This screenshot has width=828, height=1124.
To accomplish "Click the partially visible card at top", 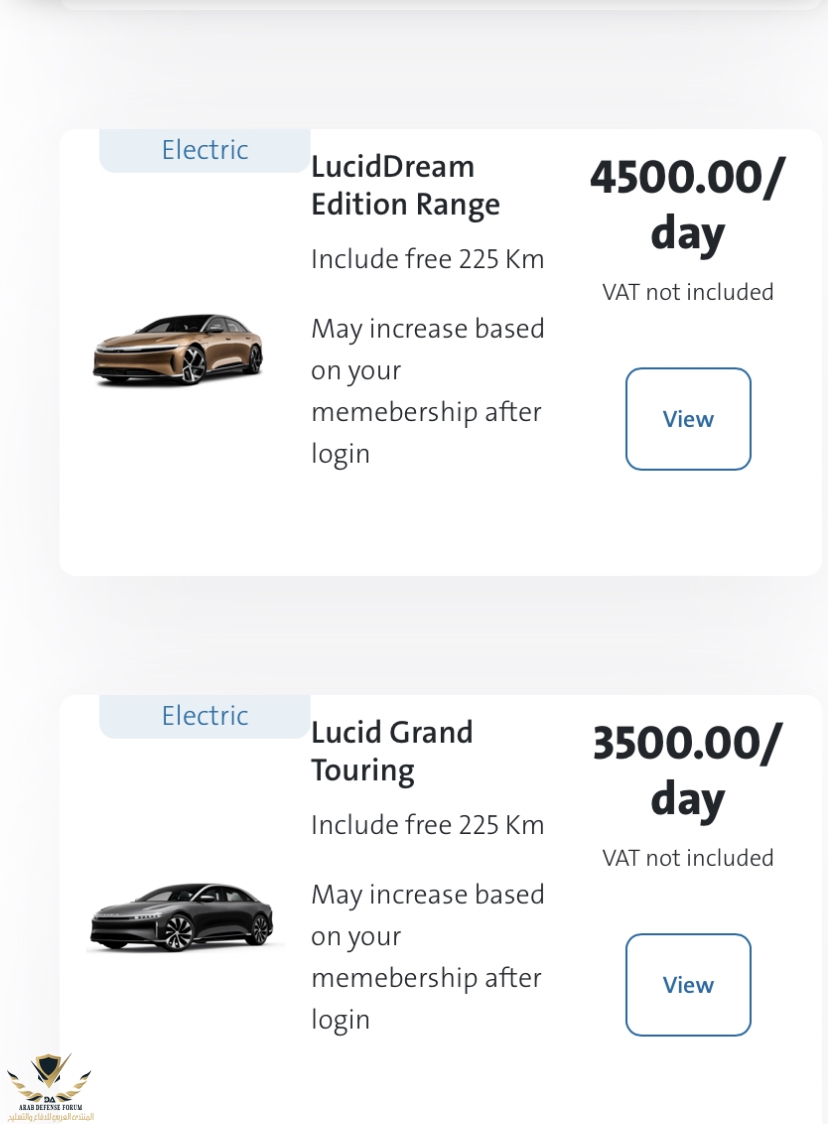I will pyautogui.click(x=440, y=4).
